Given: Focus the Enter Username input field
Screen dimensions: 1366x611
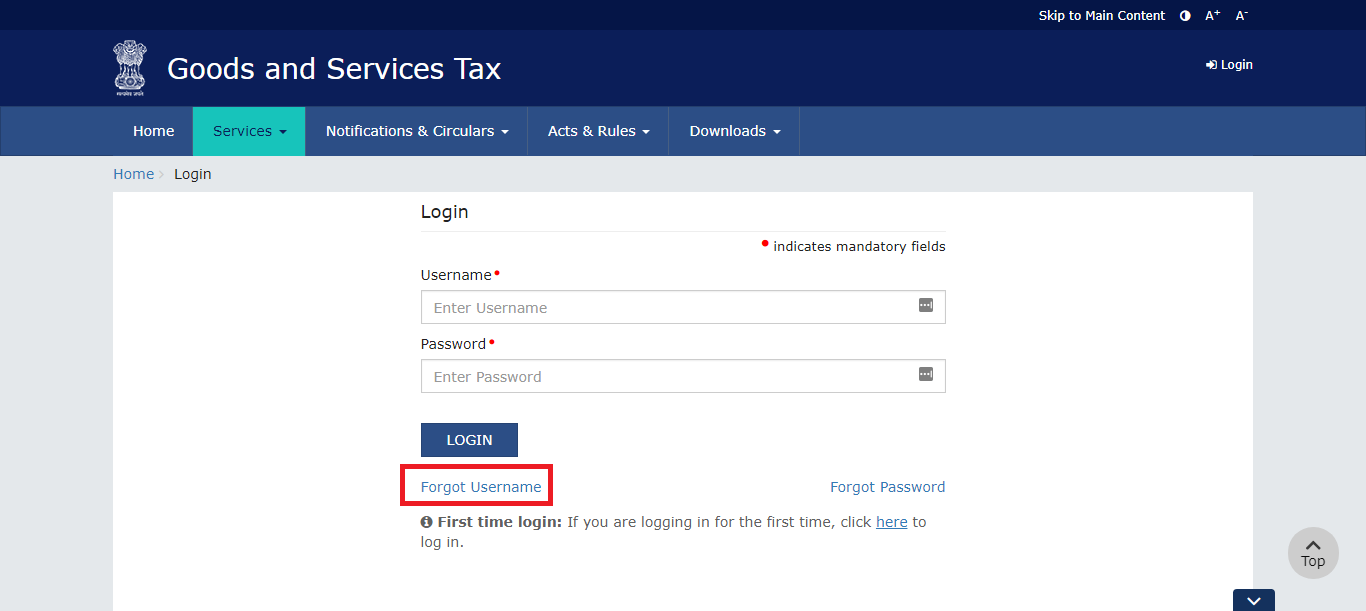Looking at the screenshot, I should point(683,307).
